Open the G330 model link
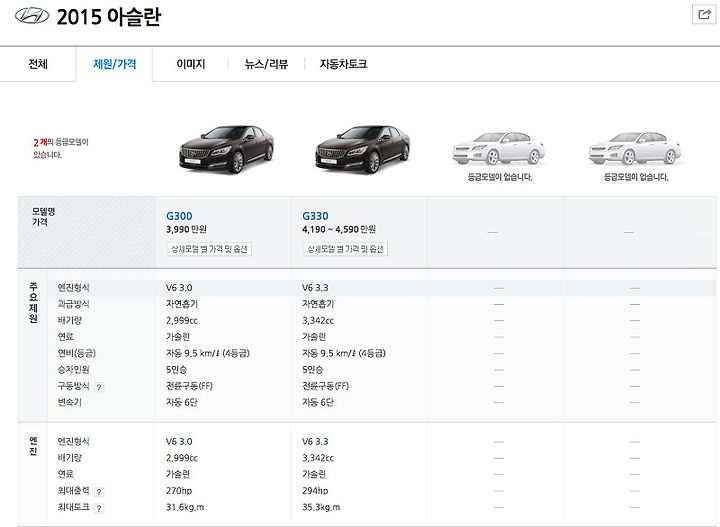Viewport: 720px width, 527px height. pos(315,216)
